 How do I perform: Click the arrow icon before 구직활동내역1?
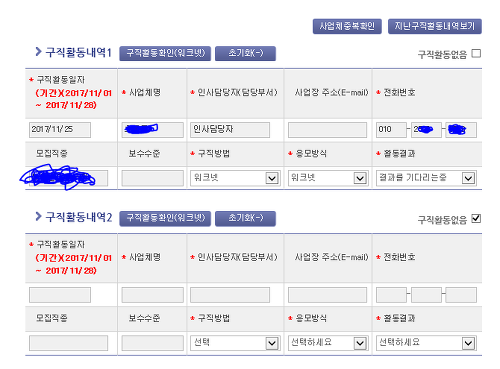click(x=38, y=52)
